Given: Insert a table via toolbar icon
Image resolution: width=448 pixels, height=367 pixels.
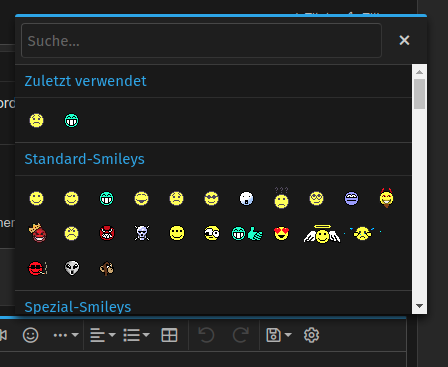Looking at the screenshot, I should coord(169,335).
